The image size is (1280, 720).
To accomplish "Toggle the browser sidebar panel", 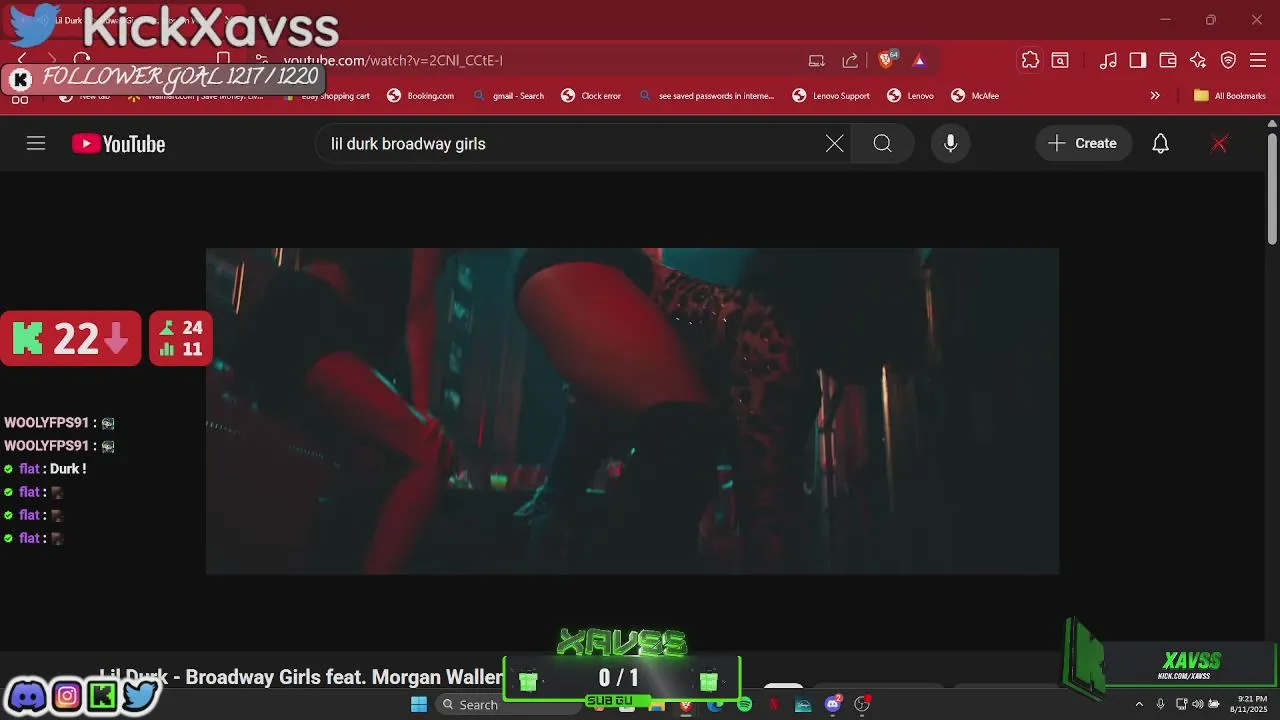I will [x=1137, y=60].
